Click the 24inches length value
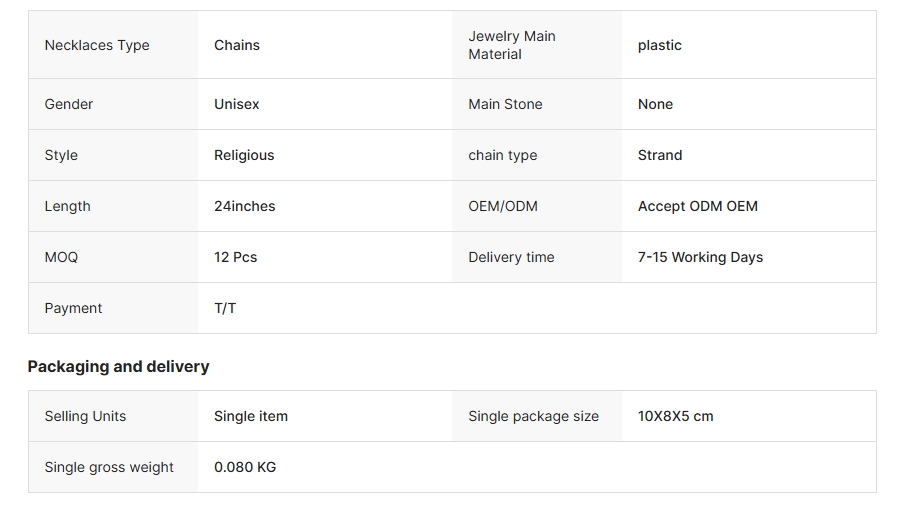920x508 pixels. pos(245,206)
